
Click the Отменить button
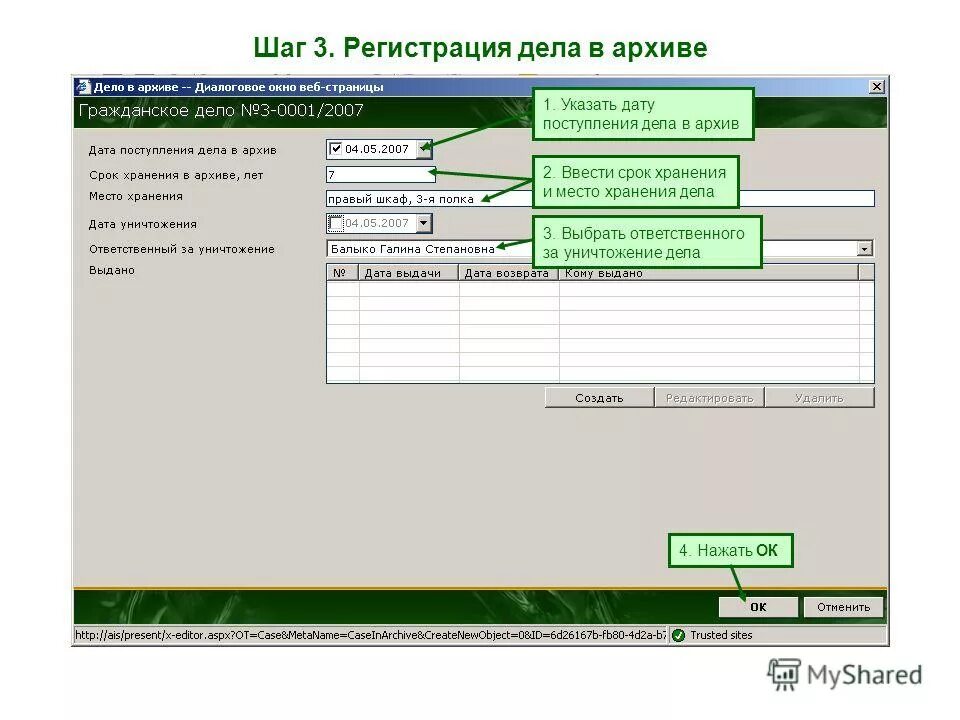(844, 606)
